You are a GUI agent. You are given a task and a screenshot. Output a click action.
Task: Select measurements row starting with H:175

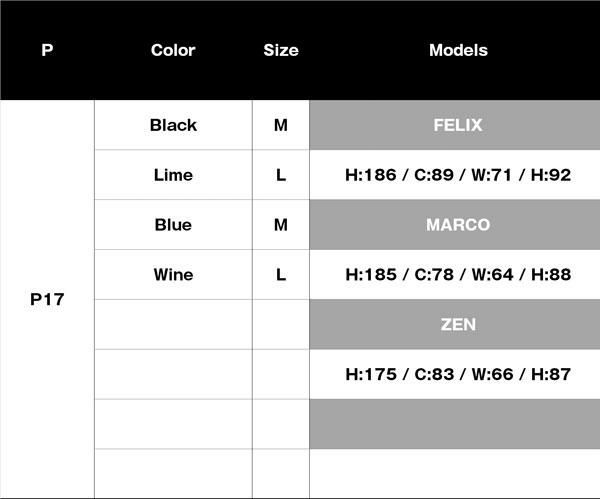pos(458,375)
